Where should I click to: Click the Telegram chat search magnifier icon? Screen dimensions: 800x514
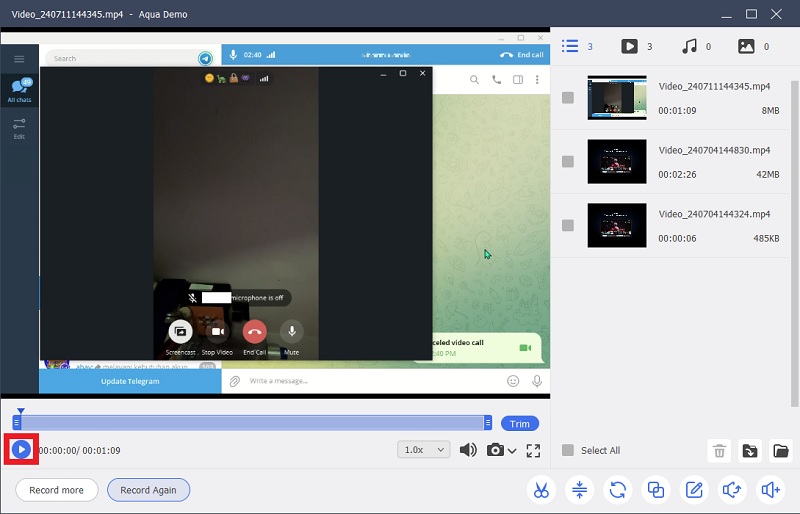click(474, 80)
